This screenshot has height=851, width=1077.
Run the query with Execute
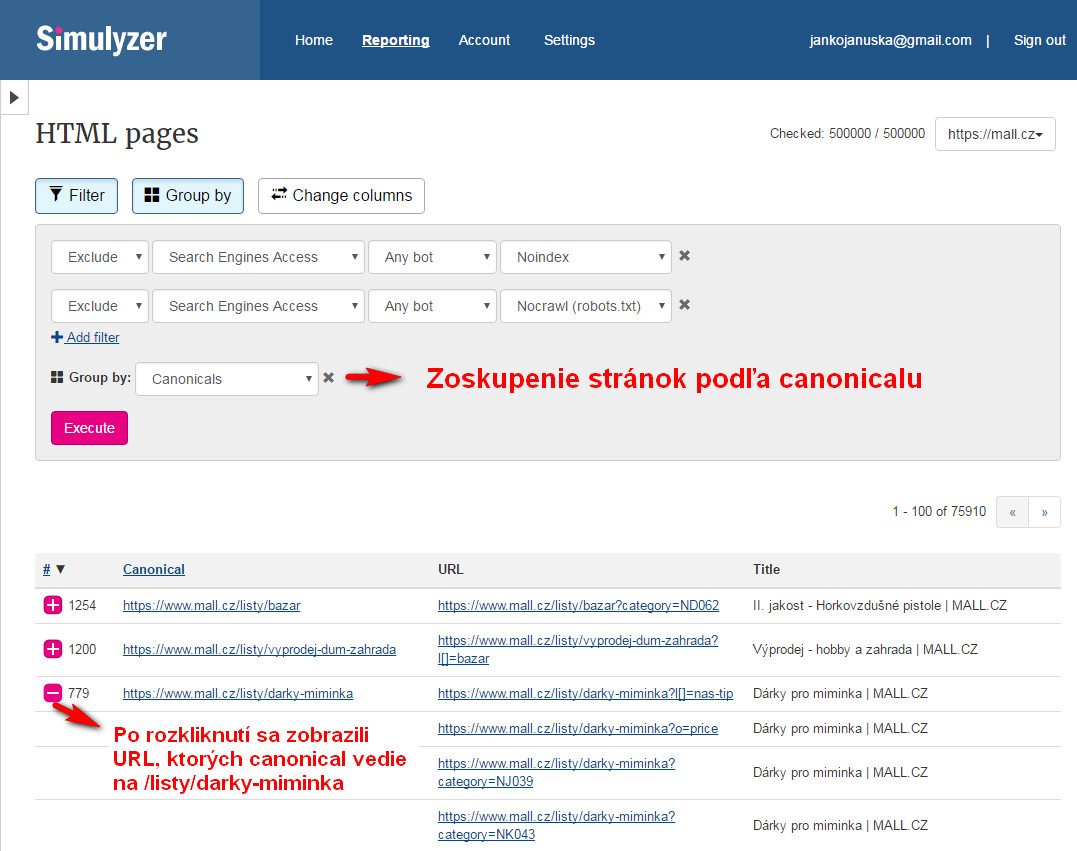click(x=89, y=428)
